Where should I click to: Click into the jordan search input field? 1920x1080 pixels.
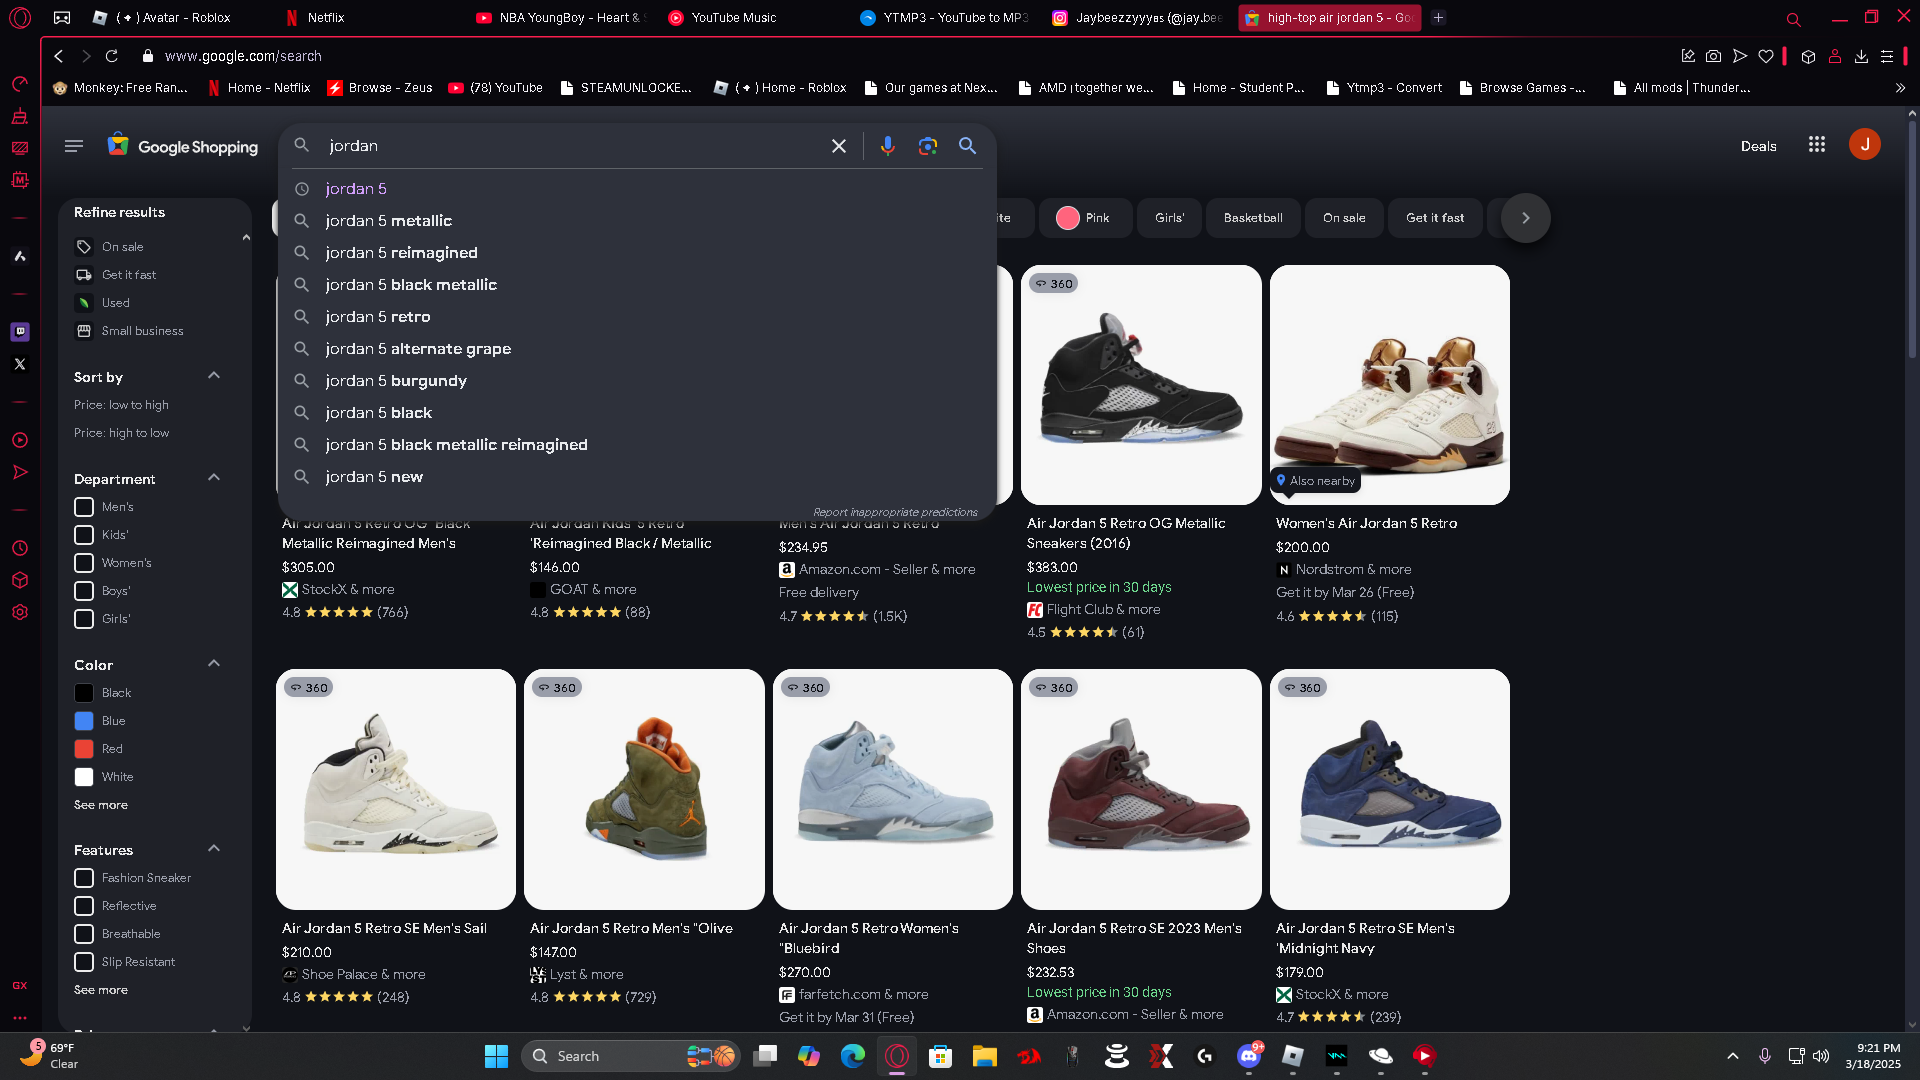click(x=572, y=146)
